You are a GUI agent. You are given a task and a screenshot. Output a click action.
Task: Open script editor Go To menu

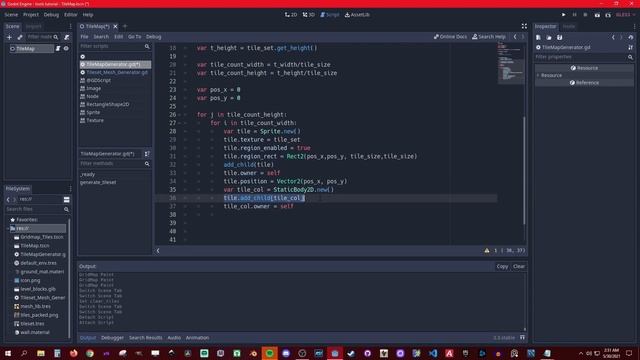click(134, 37)
